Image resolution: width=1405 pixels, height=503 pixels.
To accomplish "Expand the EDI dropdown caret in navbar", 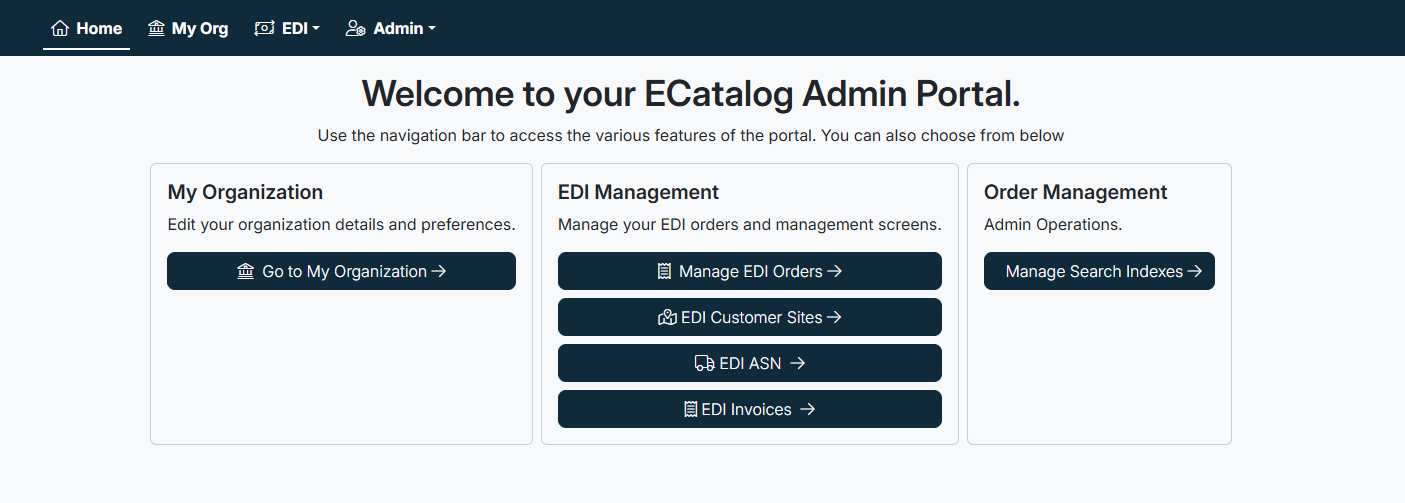I will pyautogui.click(x=316, y=28).
